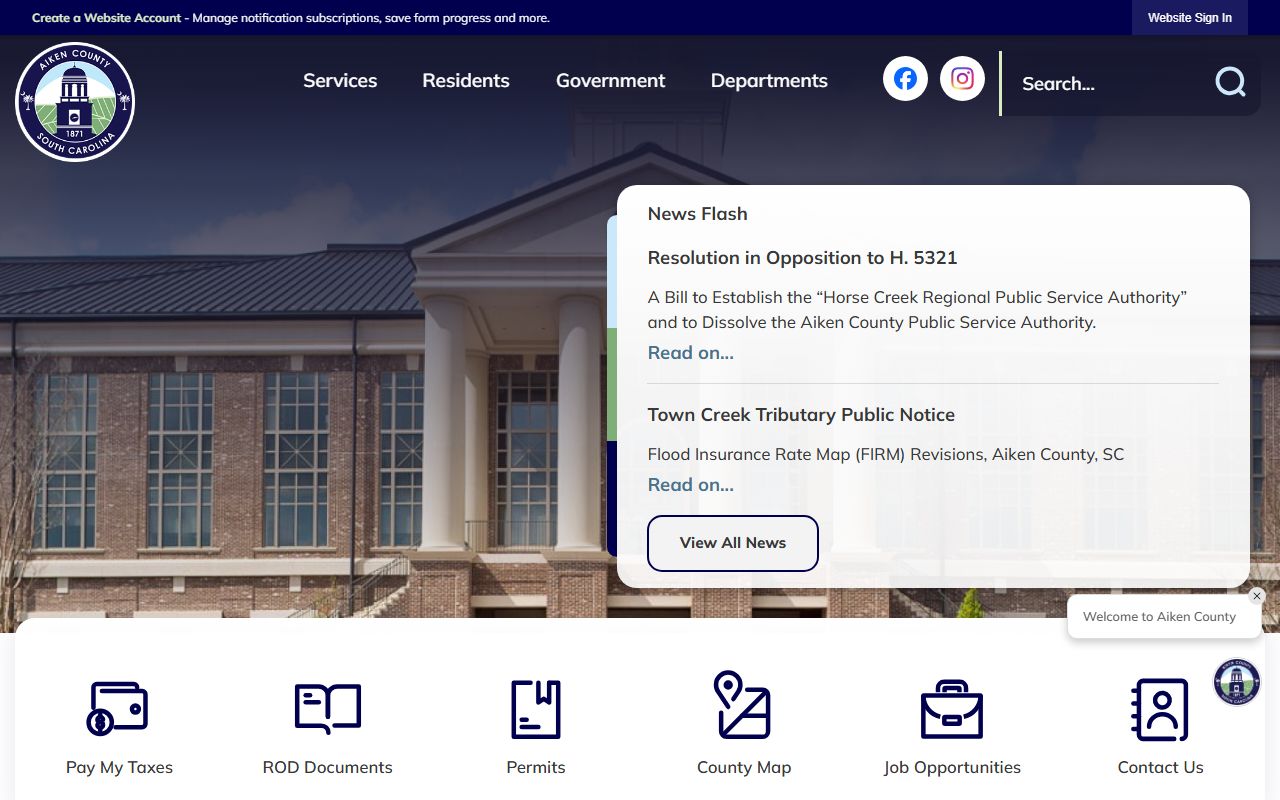
Task: Click Read on under Horse Creek resolution
Action: tap(690, 353)
